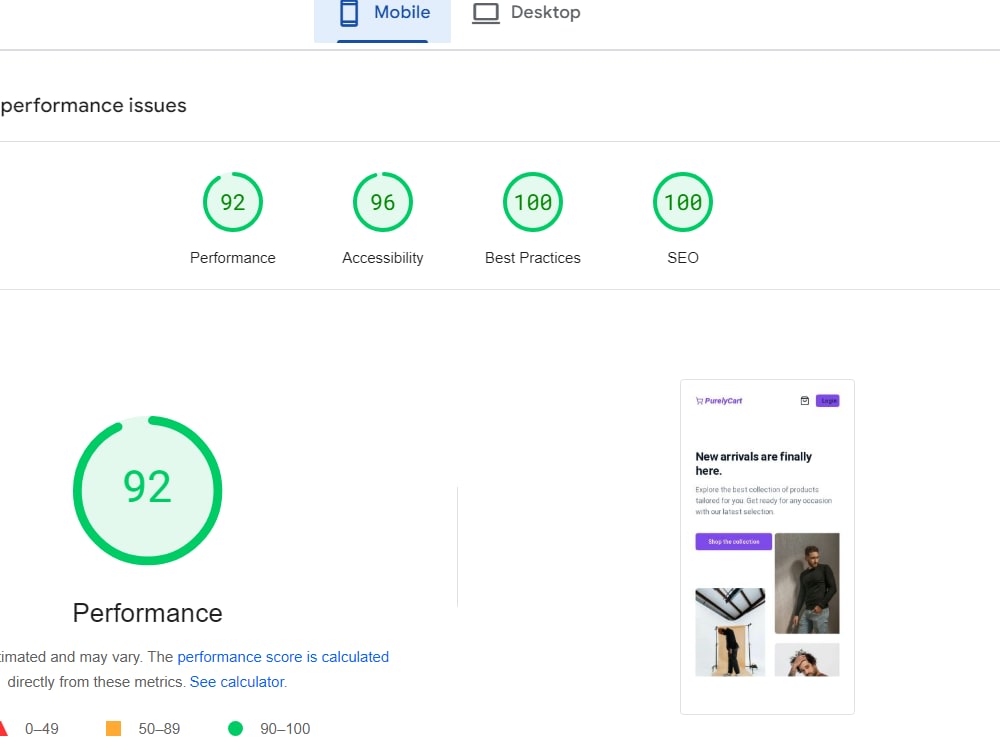Click the desktop monitor icon

486,13
